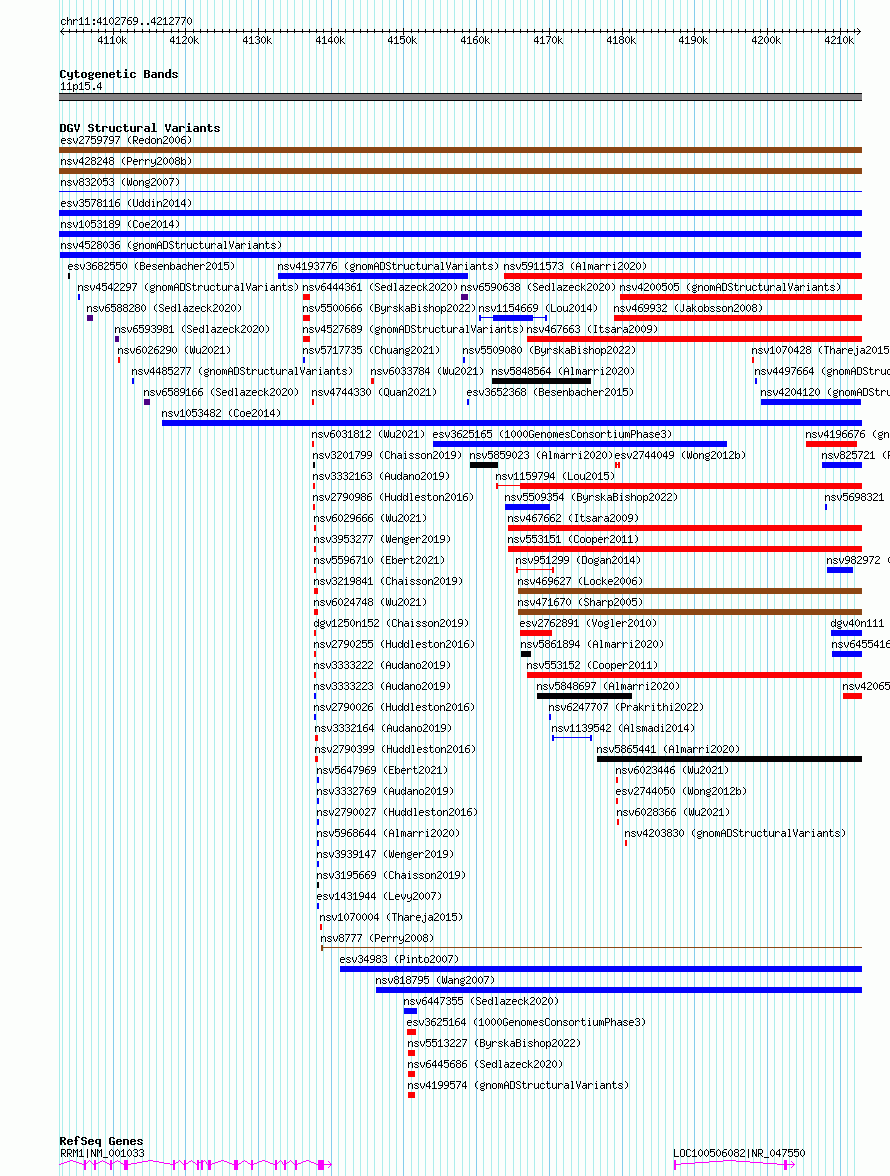Select nsv6589166 (Sedlazeck2020) label

(221, 392)
